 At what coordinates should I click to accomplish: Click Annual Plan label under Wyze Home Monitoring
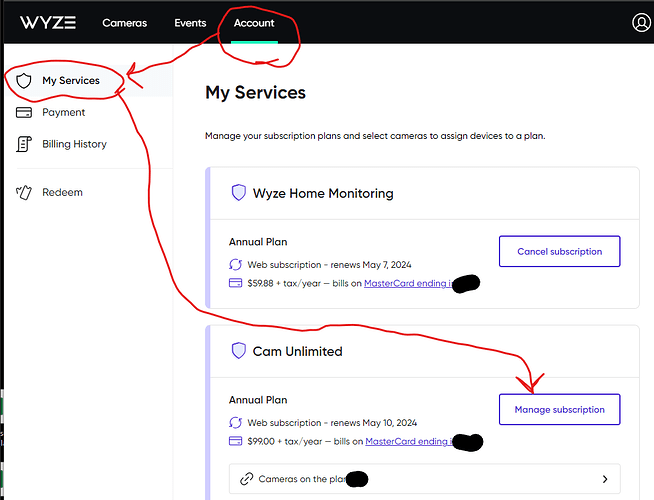click(x=258, y=242)
